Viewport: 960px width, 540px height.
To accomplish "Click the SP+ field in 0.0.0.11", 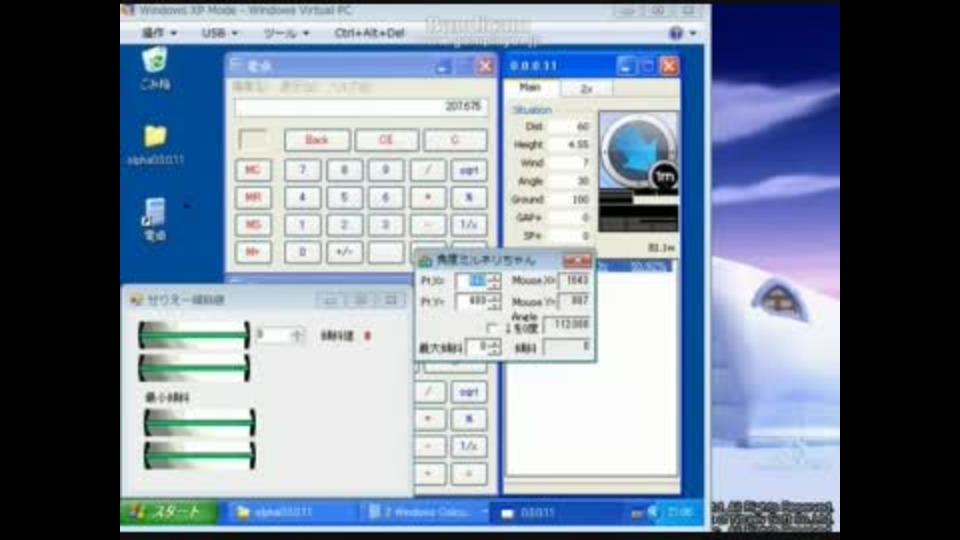I will click(570, 236).
